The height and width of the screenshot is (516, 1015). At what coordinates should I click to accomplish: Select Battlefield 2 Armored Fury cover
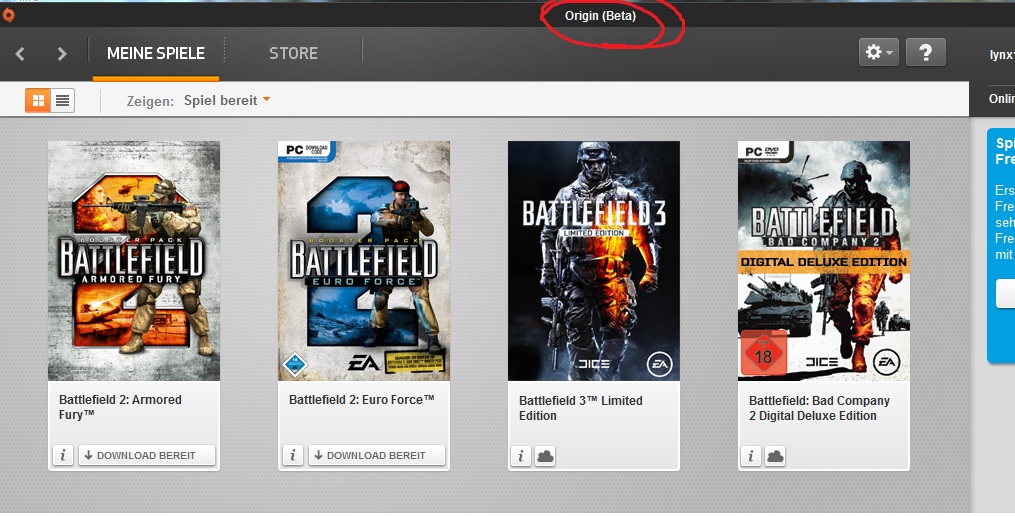134,261
